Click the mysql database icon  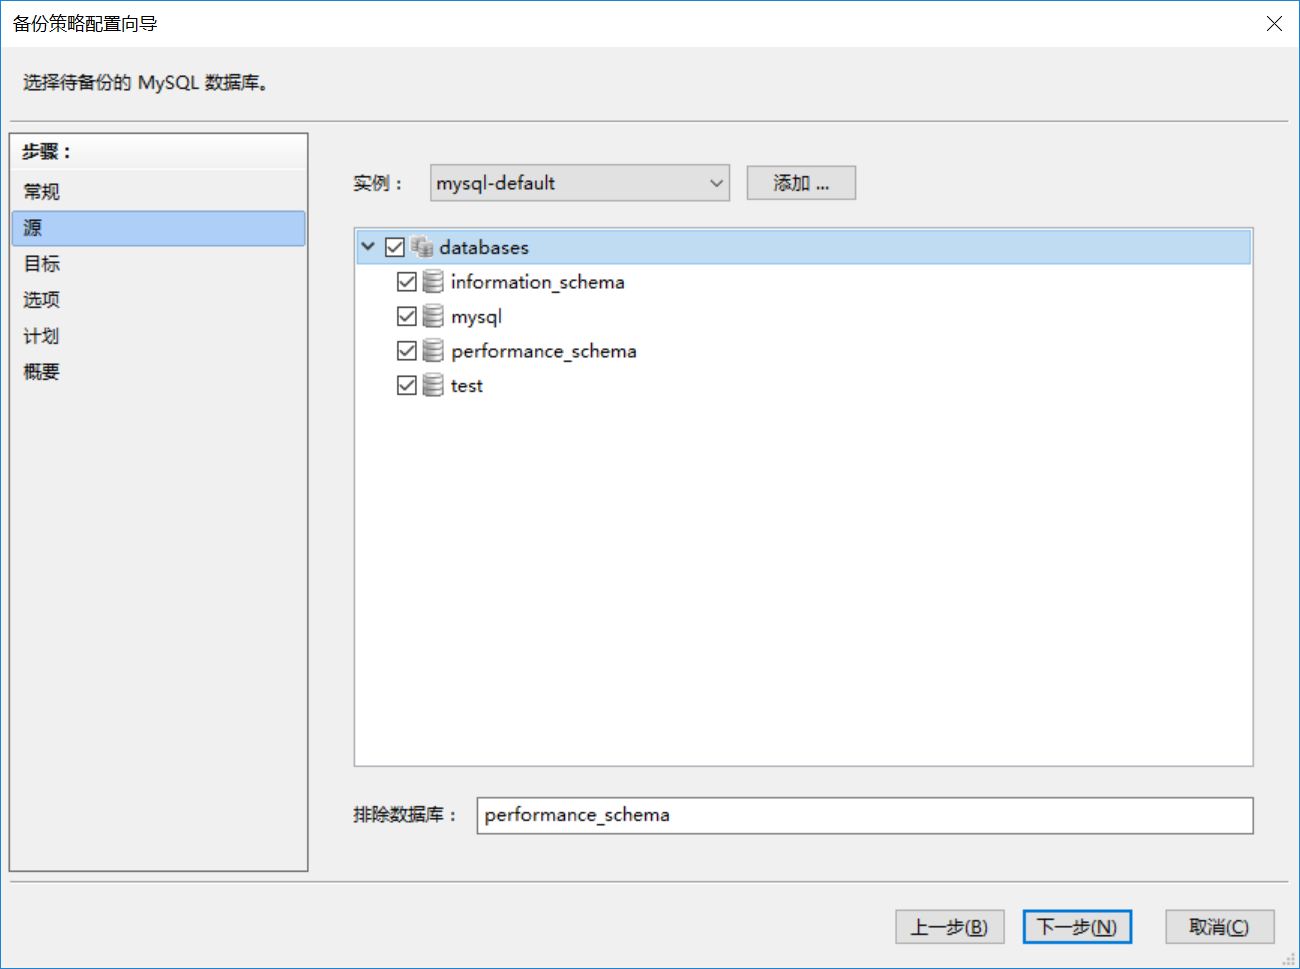433,317
